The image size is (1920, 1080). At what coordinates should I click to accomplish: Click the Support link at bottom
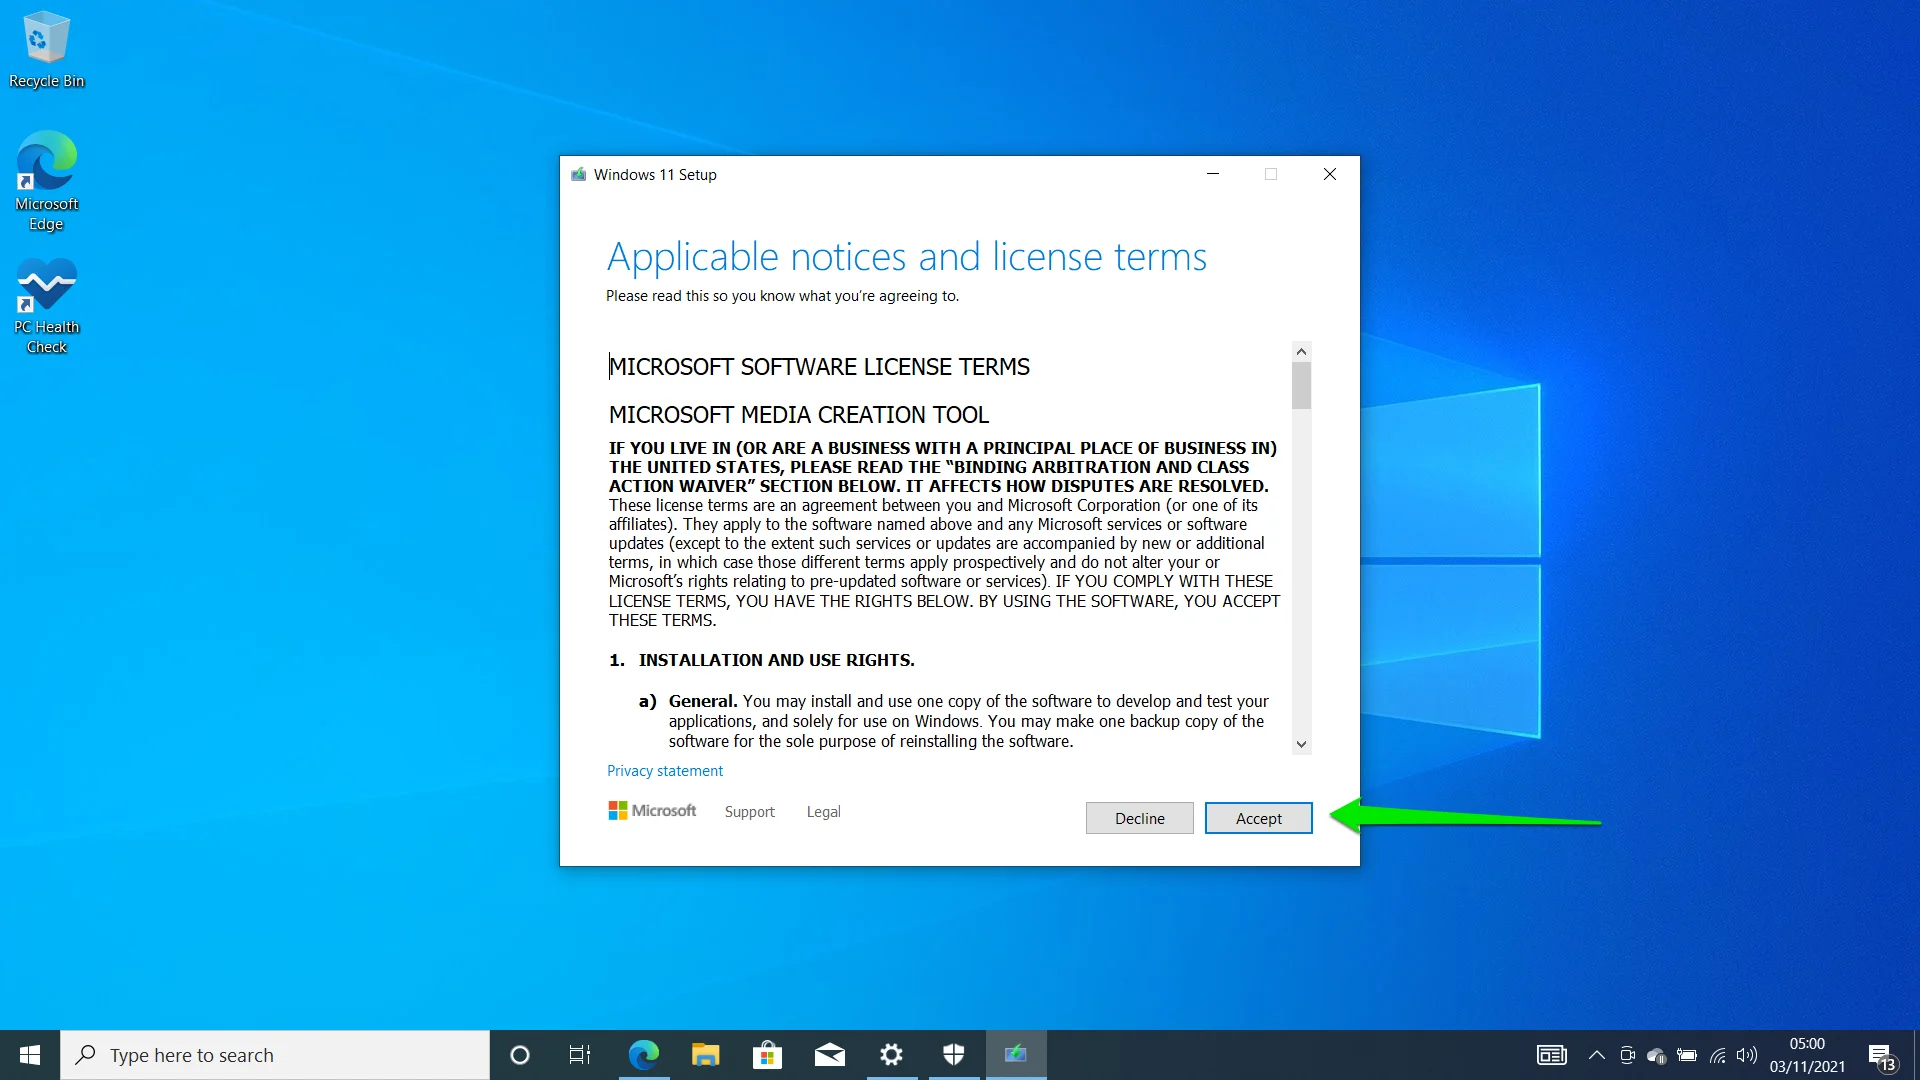click(x=750, y=811)
